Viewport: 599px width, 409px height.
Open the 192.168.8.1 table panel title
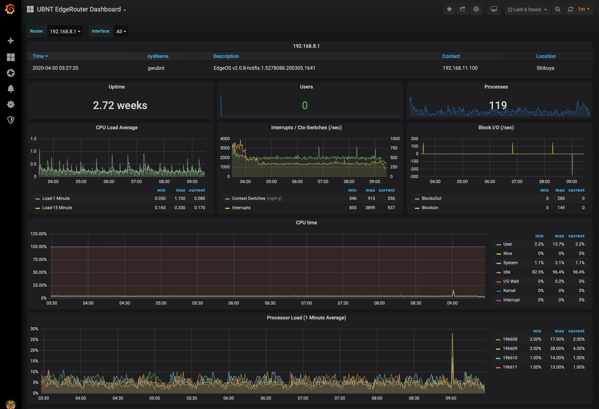click(306, 46)
